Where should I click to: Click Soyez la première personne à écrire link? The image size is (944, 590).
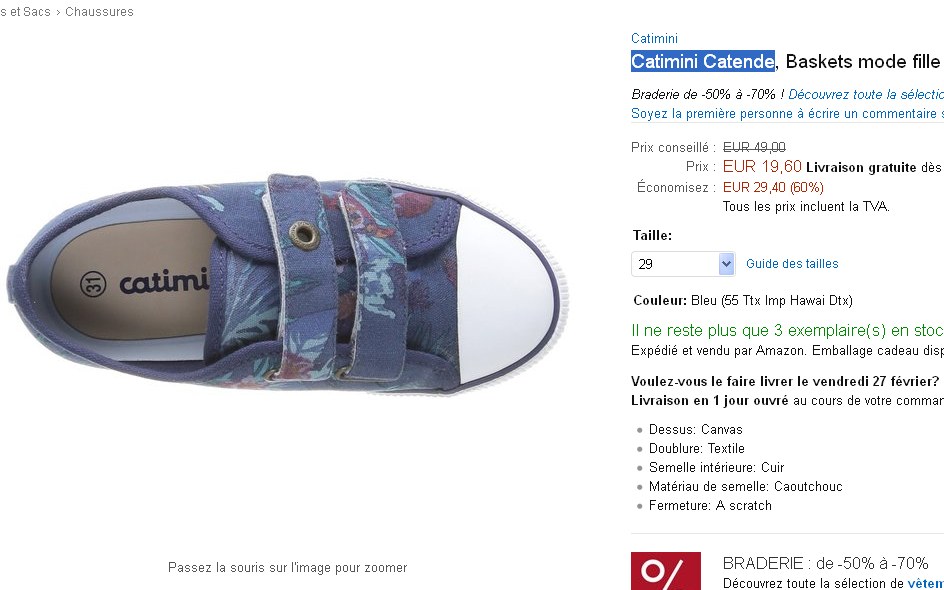787,114
